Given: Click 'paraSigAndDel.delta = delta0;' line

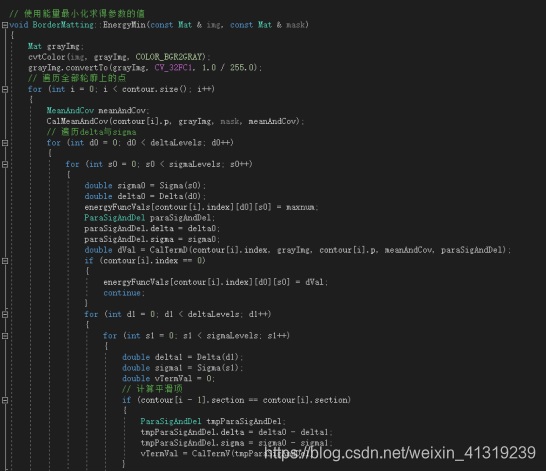Looking at the screenshot, I should point(152,229).
